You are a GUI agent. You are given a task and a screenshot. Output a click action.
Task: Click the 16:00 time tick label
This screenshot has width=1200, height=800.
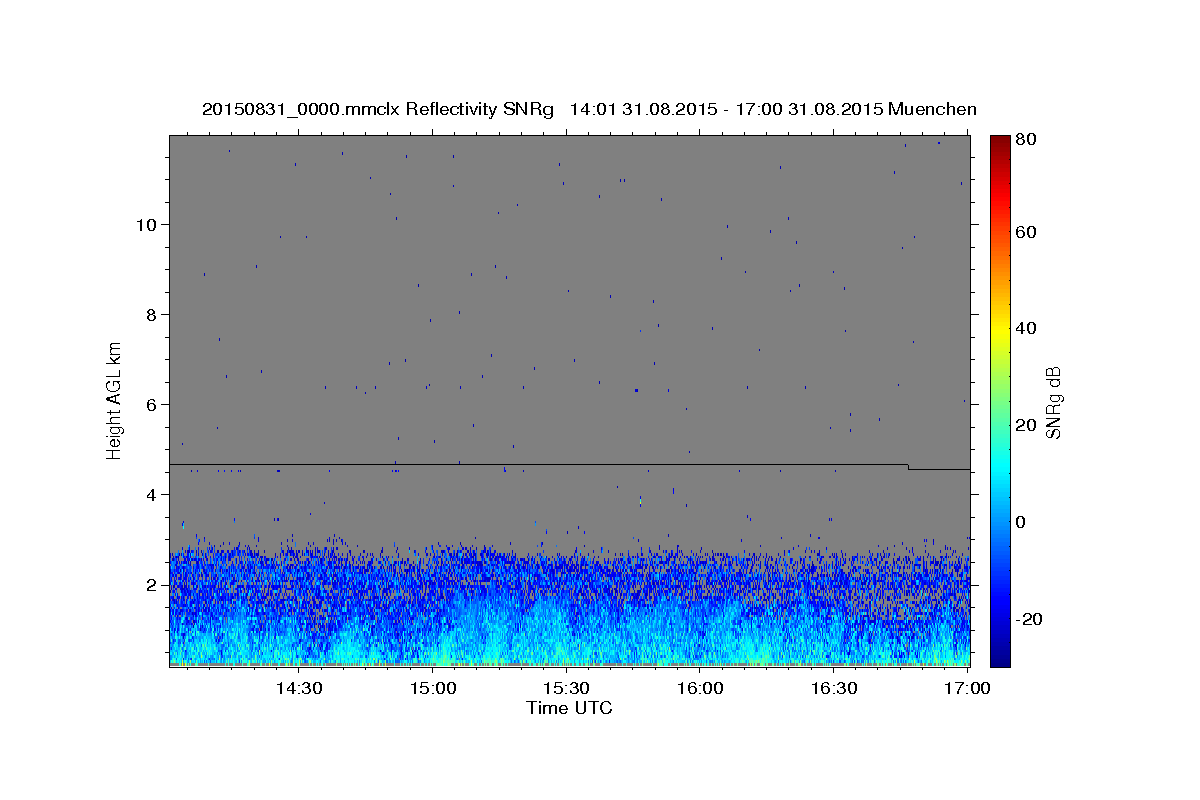pyautogui.click(x=700, y=688)
